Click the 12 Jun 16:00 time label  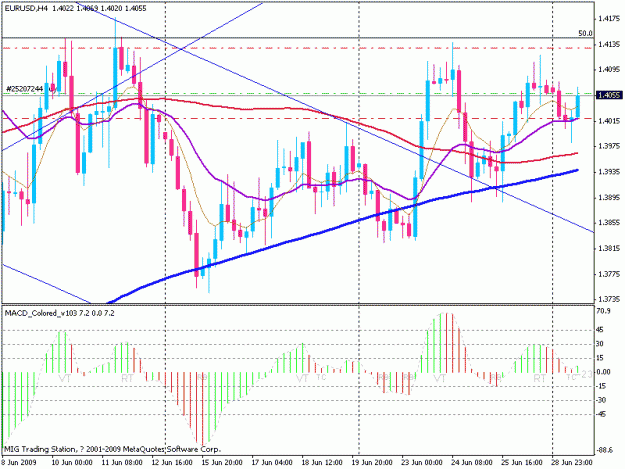172,462
